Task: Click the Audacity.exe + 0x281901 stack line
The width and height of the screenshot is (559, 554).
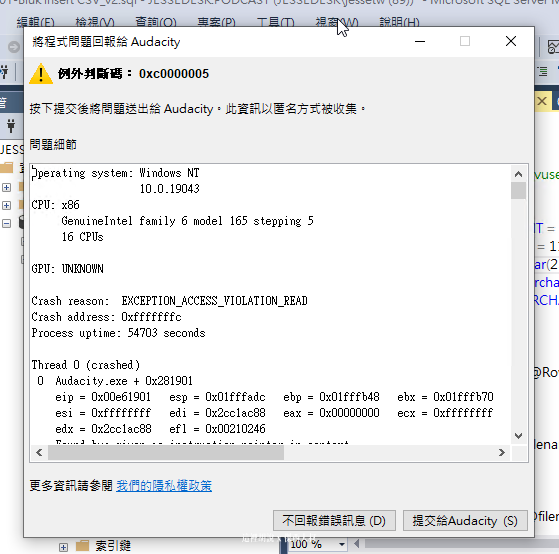Action: (115, 381)
